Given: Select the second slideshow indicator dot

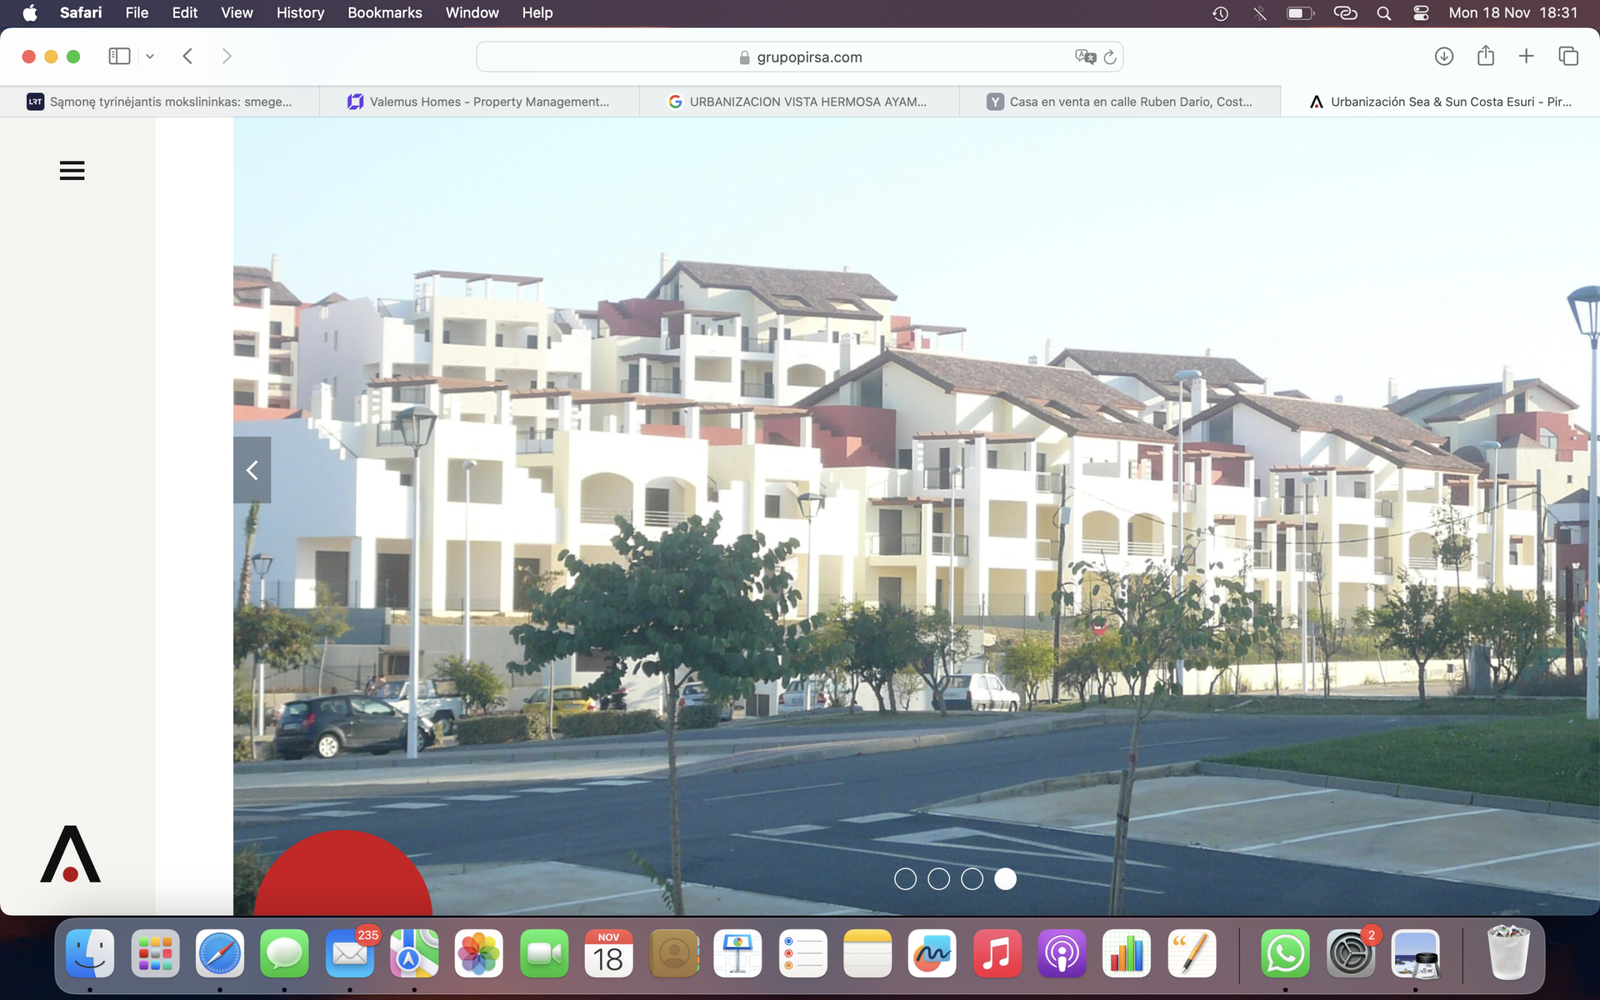Looking at the screenshot, I should pos(938,879).
